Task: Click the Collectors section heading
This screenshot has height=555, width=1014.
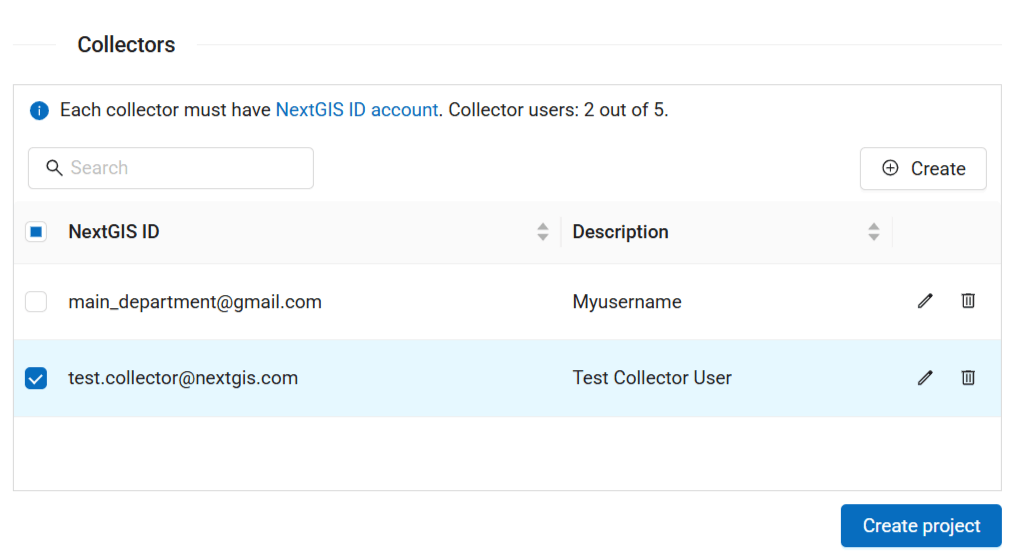Action: [x=126, y=45]
